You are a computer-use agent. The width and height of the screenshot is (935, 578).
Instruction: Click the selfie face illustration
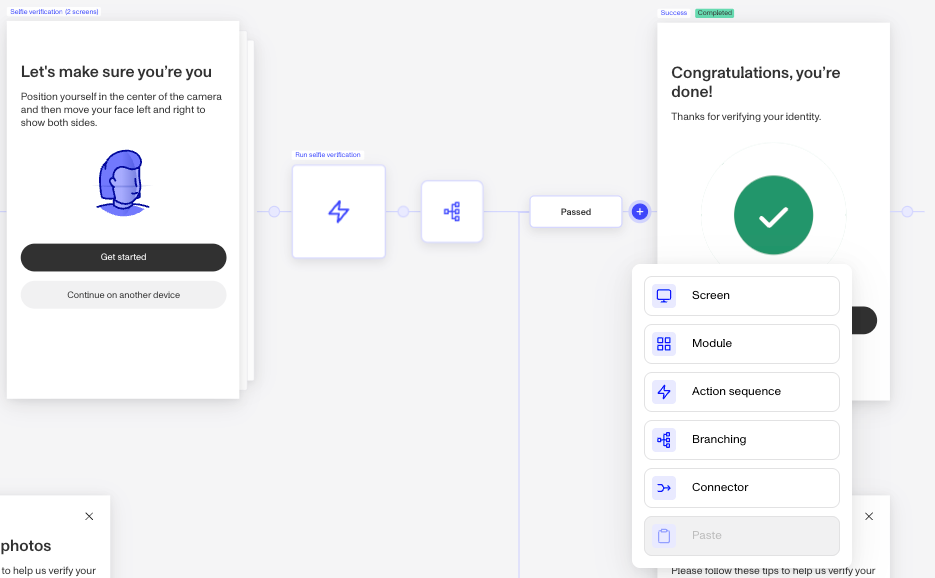(x=123, y=183)
